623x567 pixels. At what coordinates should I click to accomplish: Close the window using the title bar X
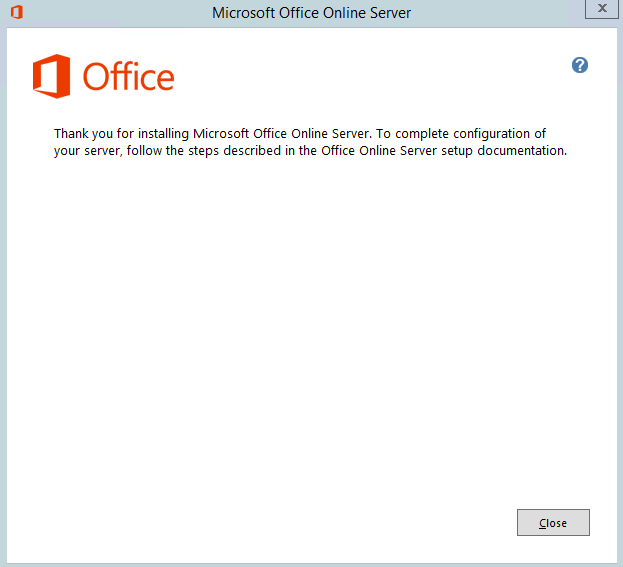click(601, 8)
